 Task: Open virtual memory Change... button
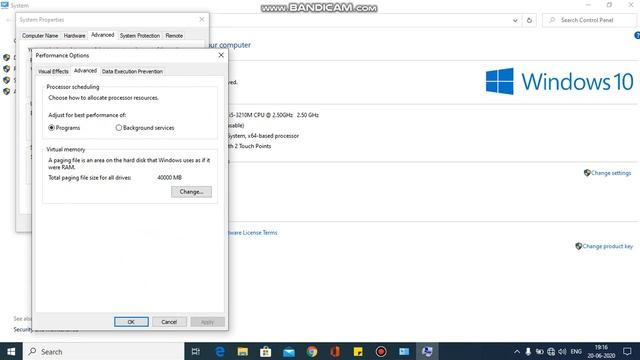click(x=191, y=192)
